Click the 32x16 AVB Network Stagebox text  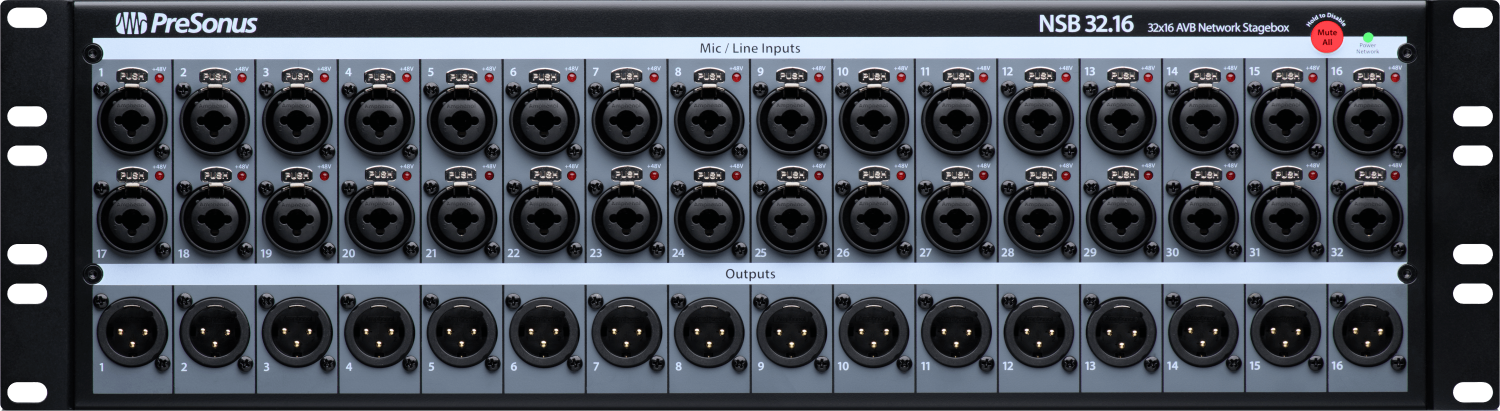[x=1218, y=27]
